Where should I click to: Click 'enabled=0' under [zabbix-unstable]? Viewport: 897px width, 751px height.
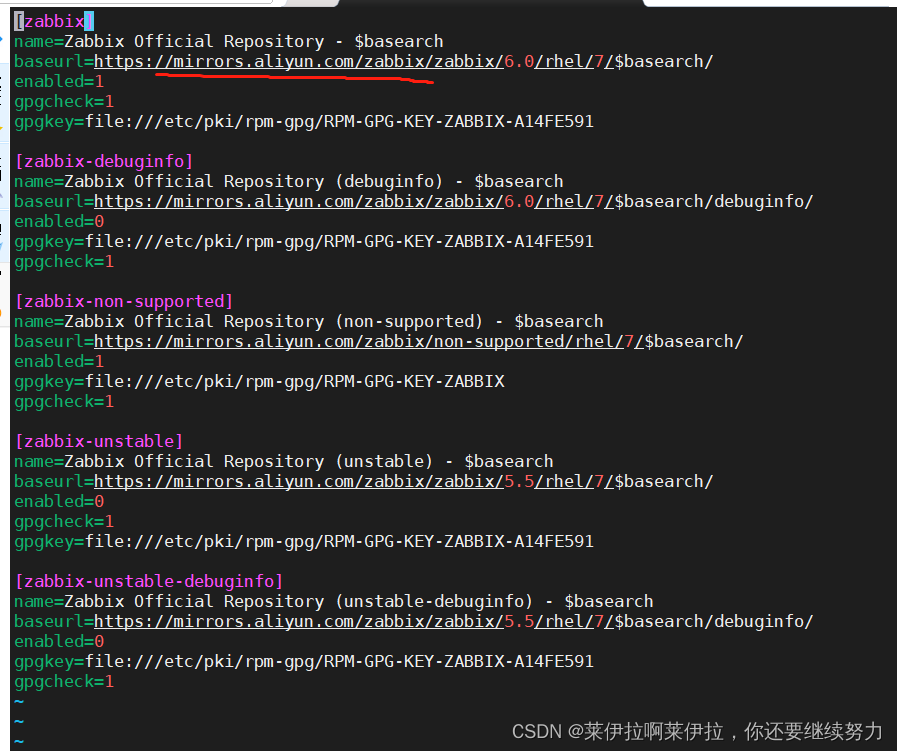coord(59,502)
